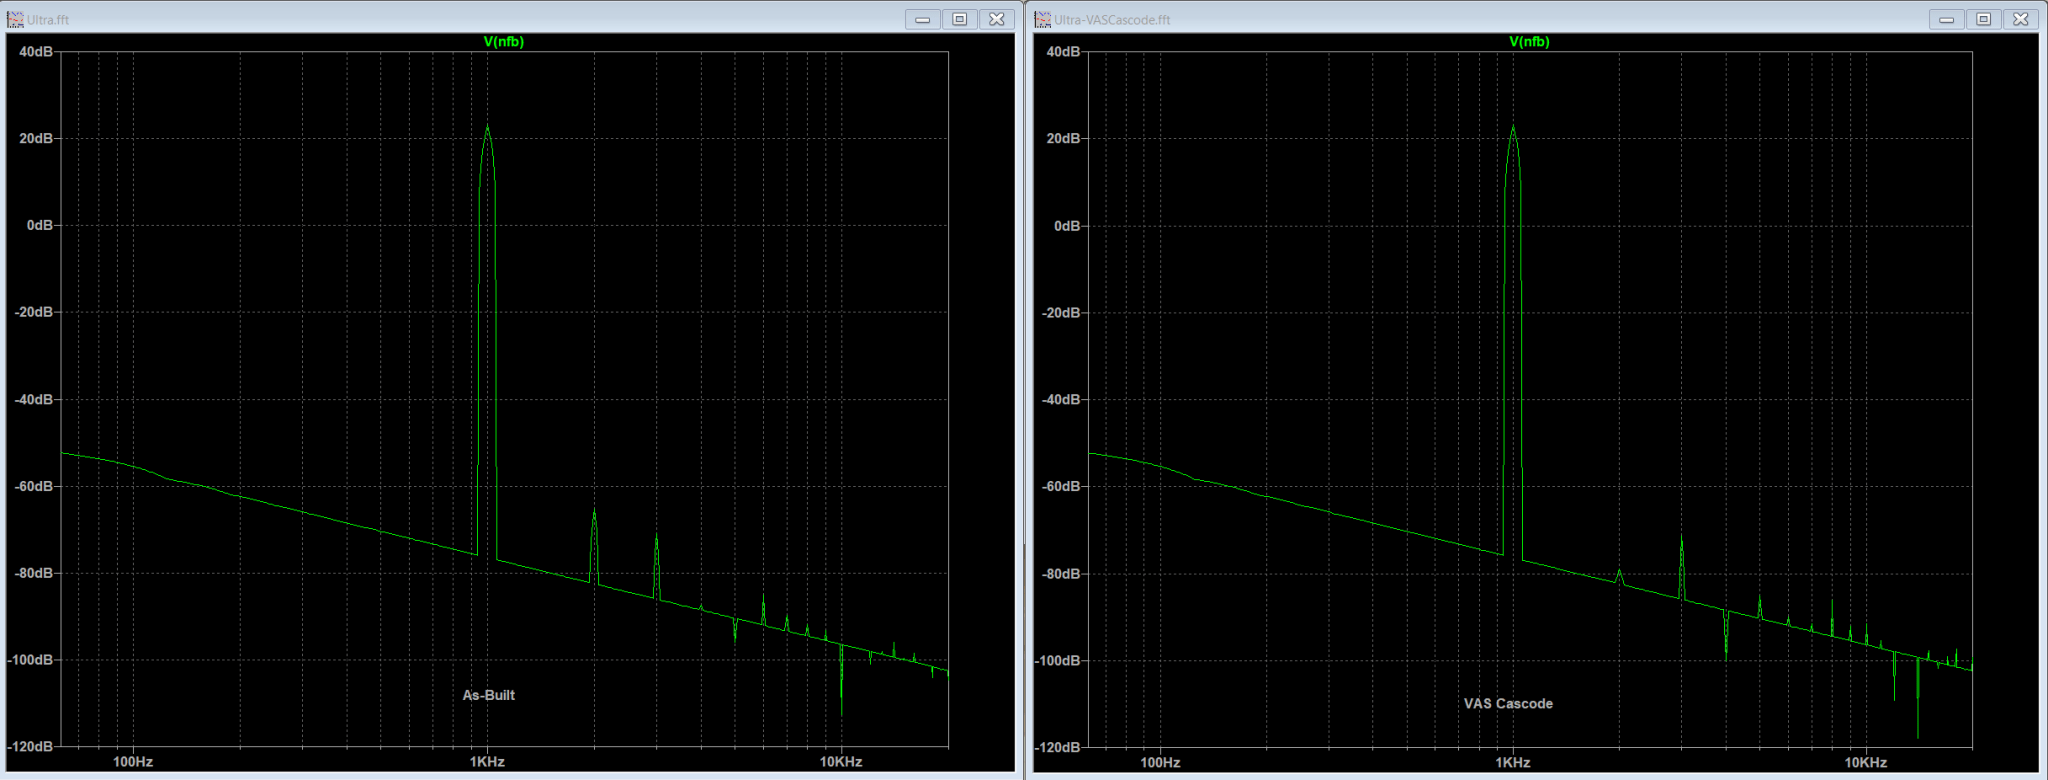Click the 2KHz second harmonic spike in Ultra.fft
Screen dimensions: 2048x780
click(594, 545)
